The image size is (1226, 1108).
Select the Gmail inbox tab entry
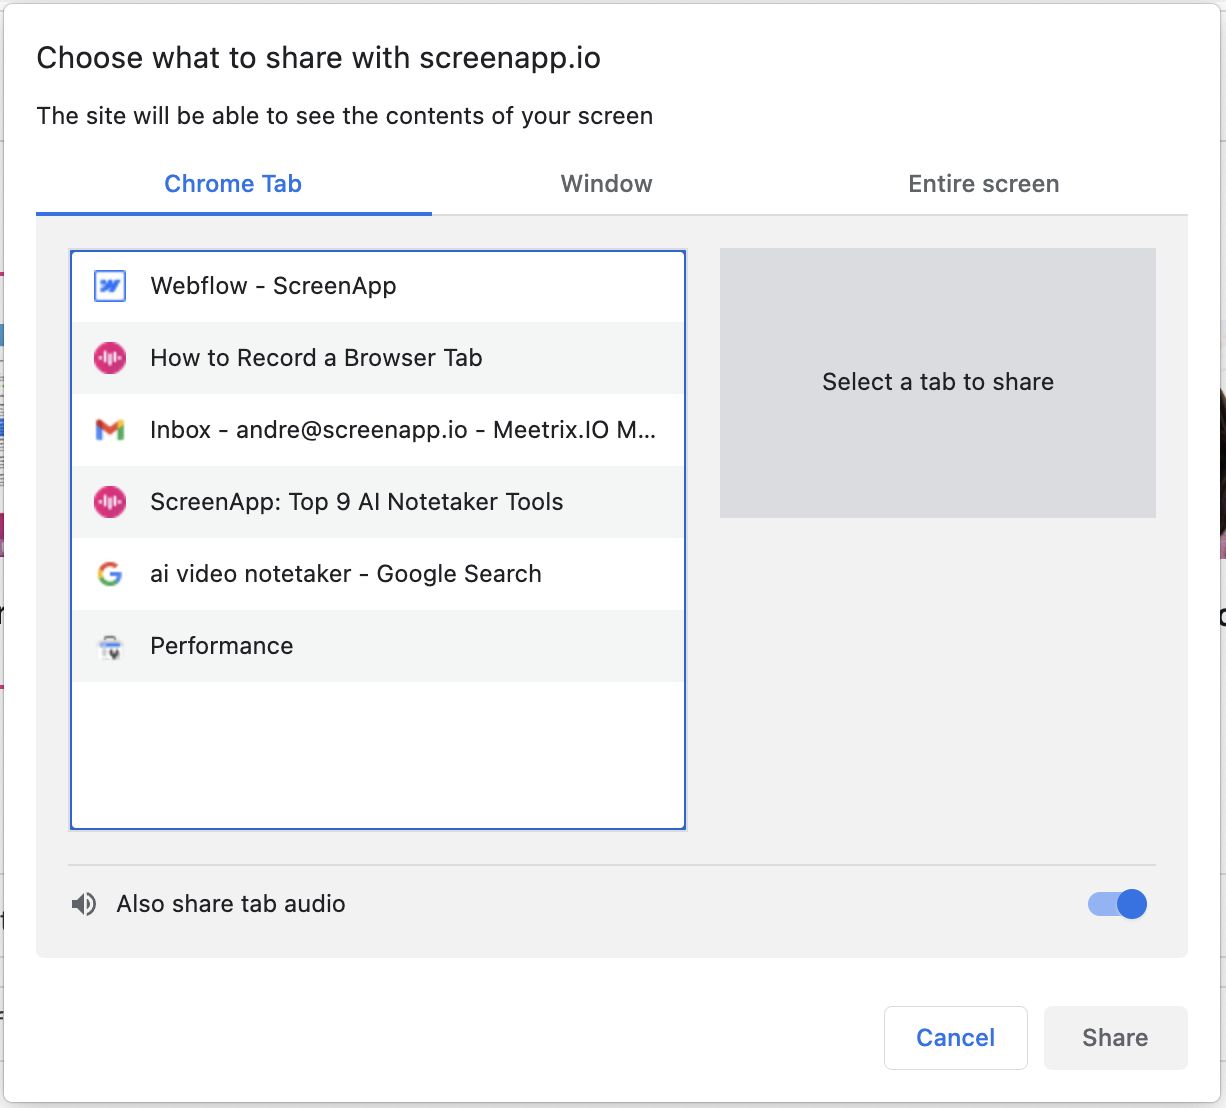[377, 429]
